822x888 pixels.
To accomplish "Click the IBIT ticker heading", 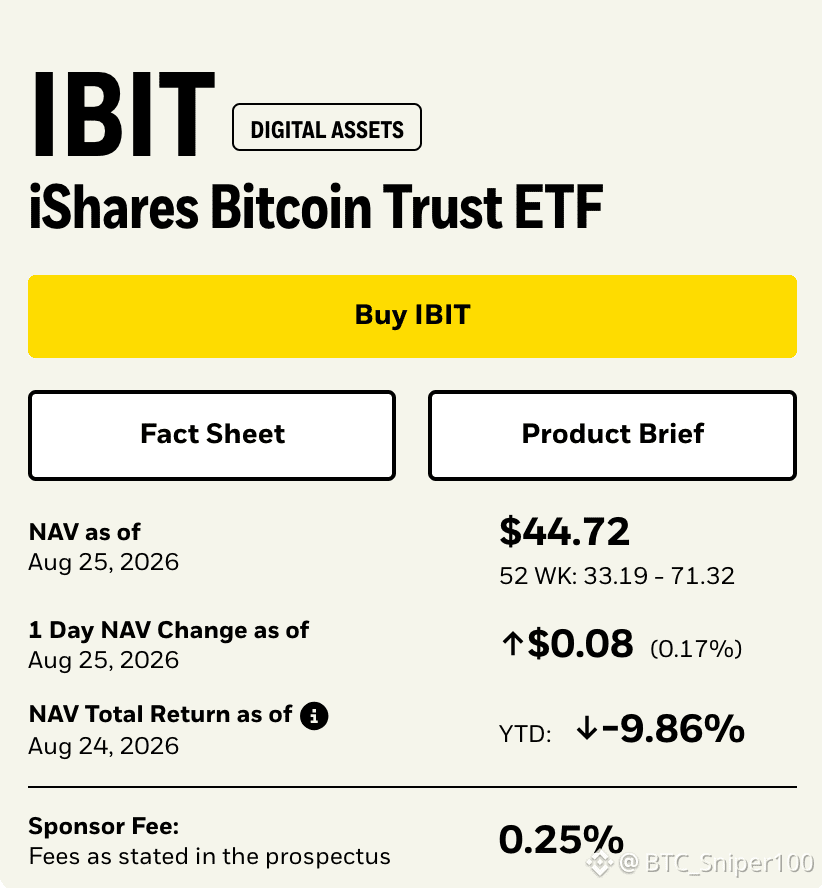I will [x=123, y=114].
